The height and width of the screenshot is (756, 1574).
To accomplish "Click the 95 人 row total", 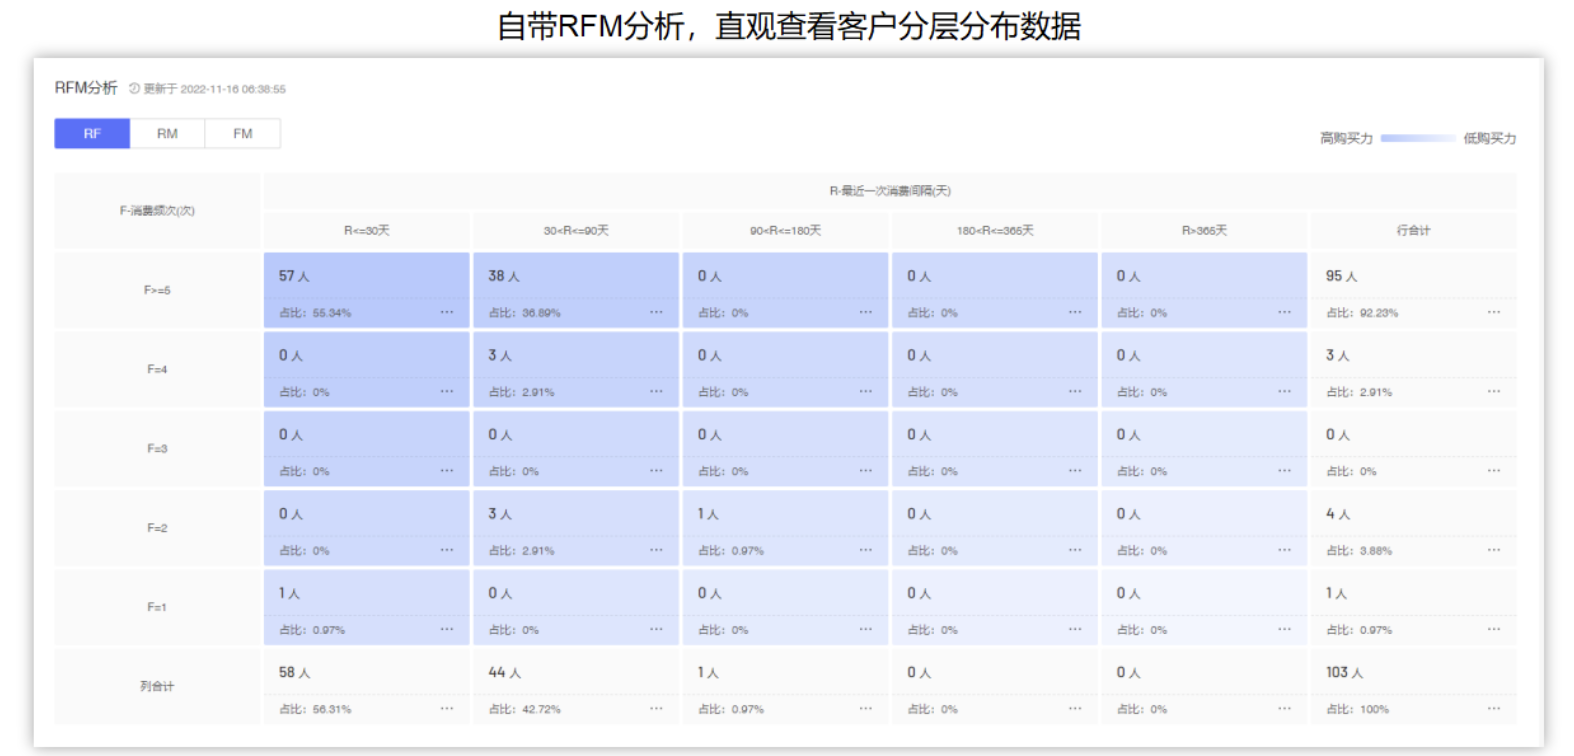I will tap(1342, 276).
